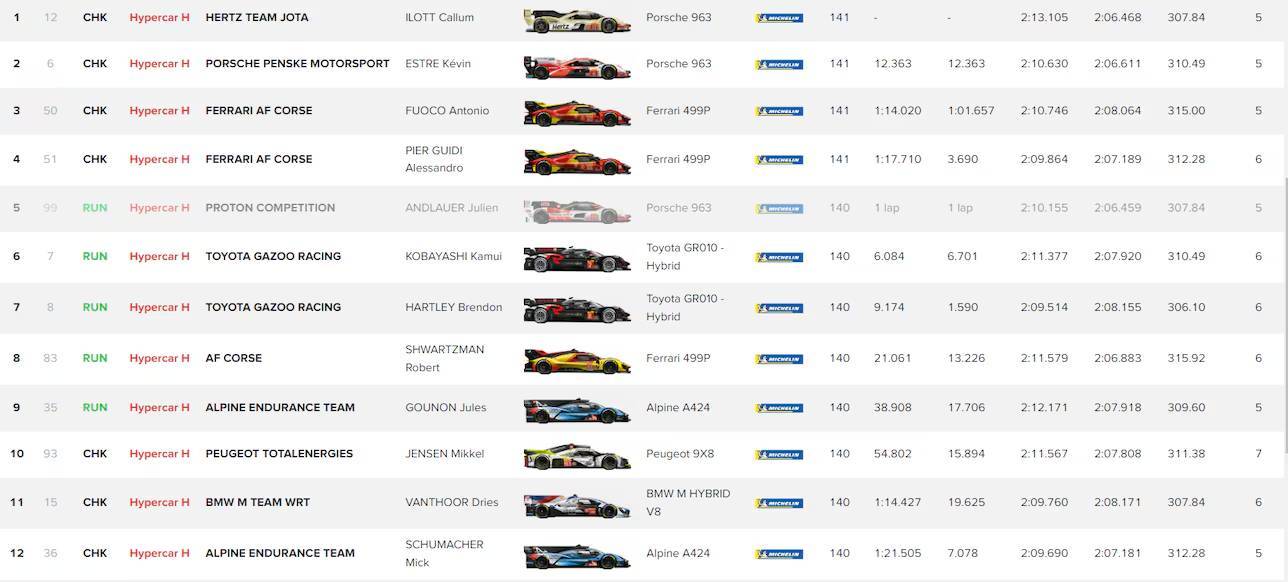Open PORSCHE PENSKE MOTORSPORT team entry
Viewport: 1288px width, 582px height.
[297, 64]
